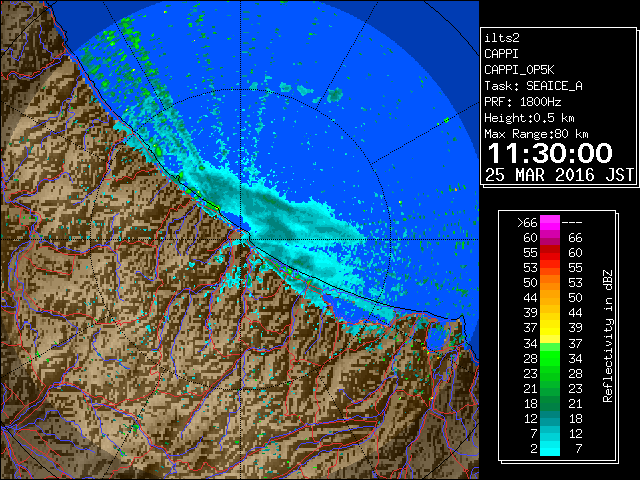The image size is (640, 480).
Task: Pick the yellow 37–39 dBZ color band
Action: (x=550, y=328)
